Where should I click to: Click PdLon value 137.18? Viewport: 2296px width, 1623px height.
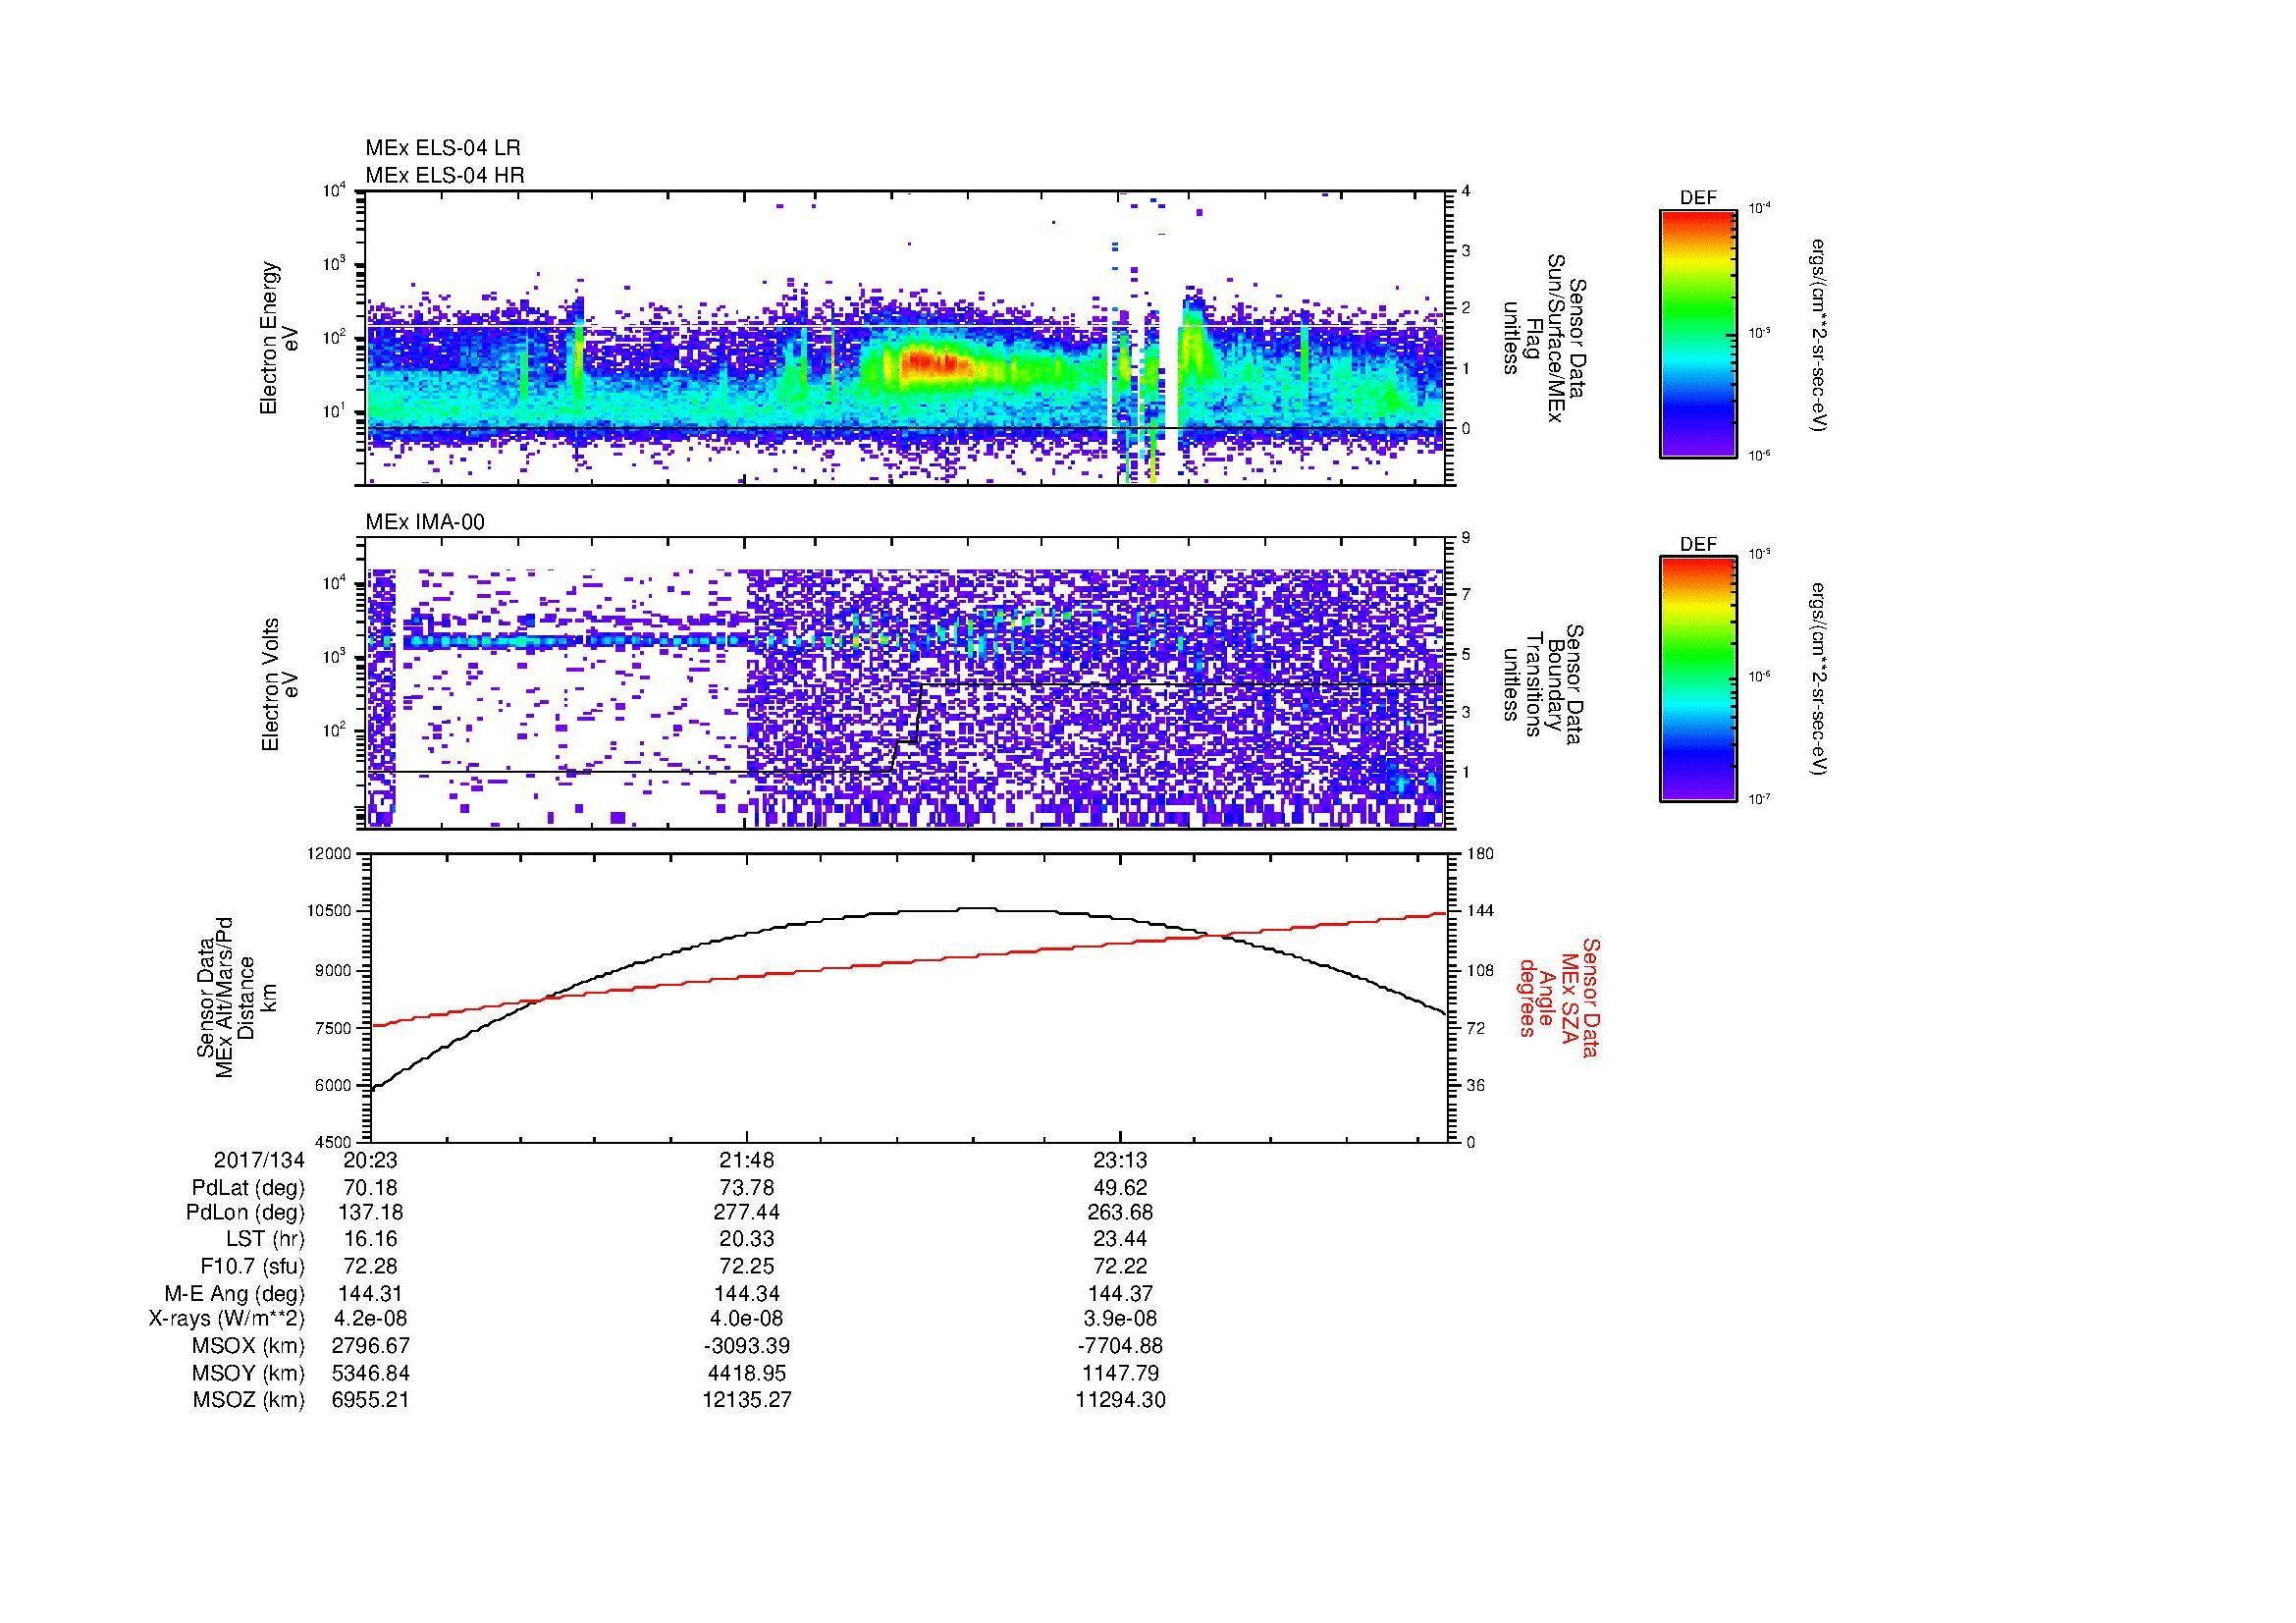point(370,1213)
